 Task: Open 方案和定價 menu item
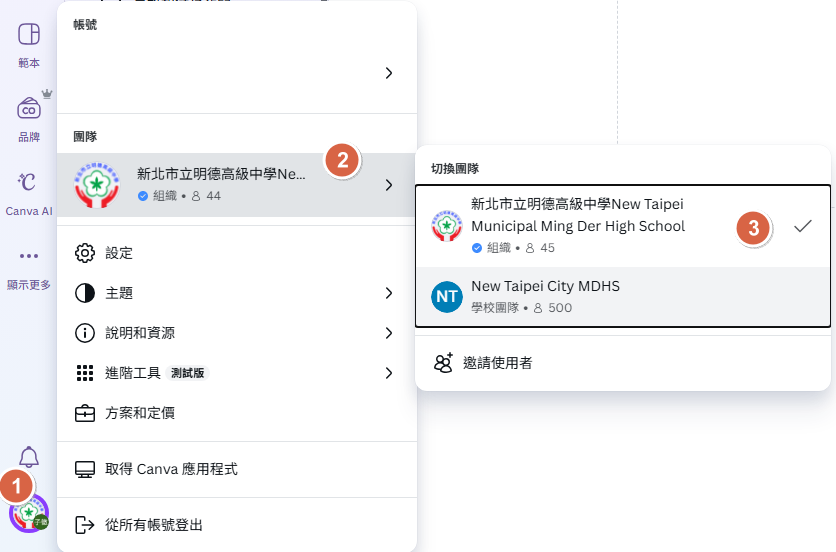[237, 413]
